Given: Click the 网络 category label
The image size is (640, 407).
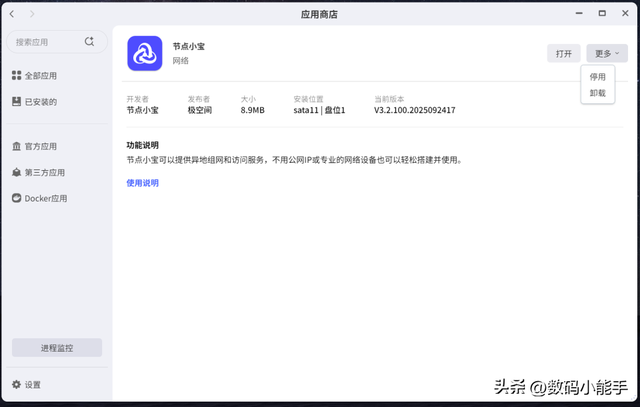Looking at the screenshot, I should click(x=180, y=60).
